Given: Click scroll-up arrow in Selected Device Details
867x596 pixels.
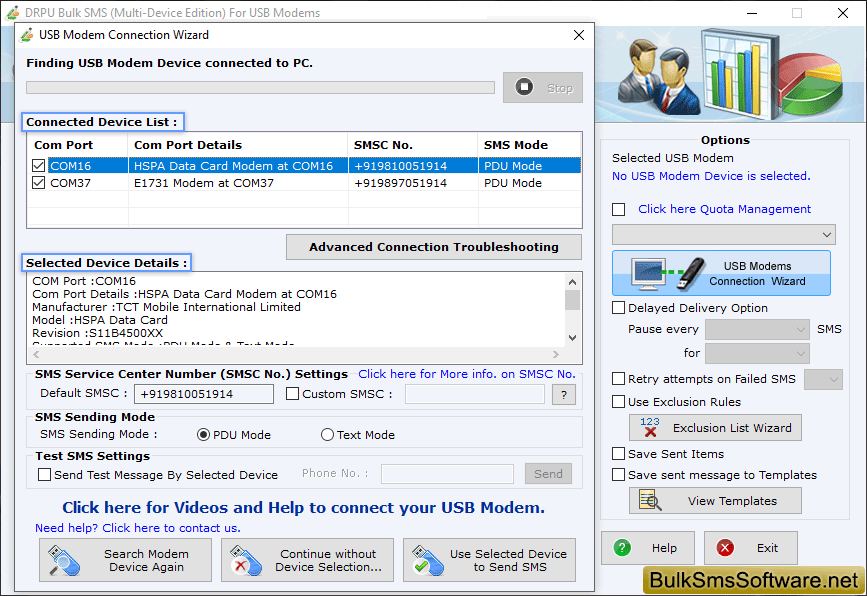Looking at the screenshot, I should pyautogui.click(x=572, y=282).
